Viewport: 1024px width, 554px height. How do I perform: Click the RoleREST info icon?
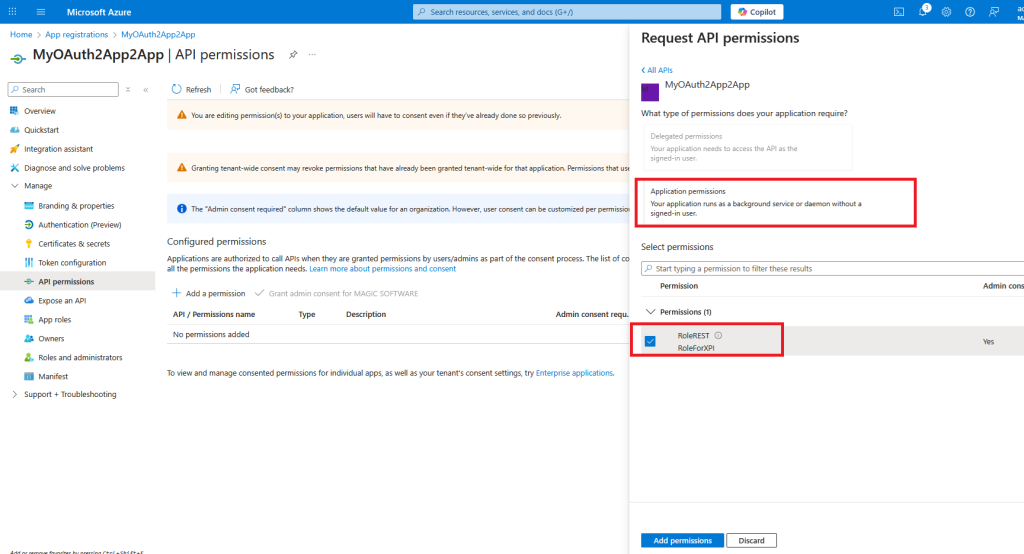(x=718, y=335)
